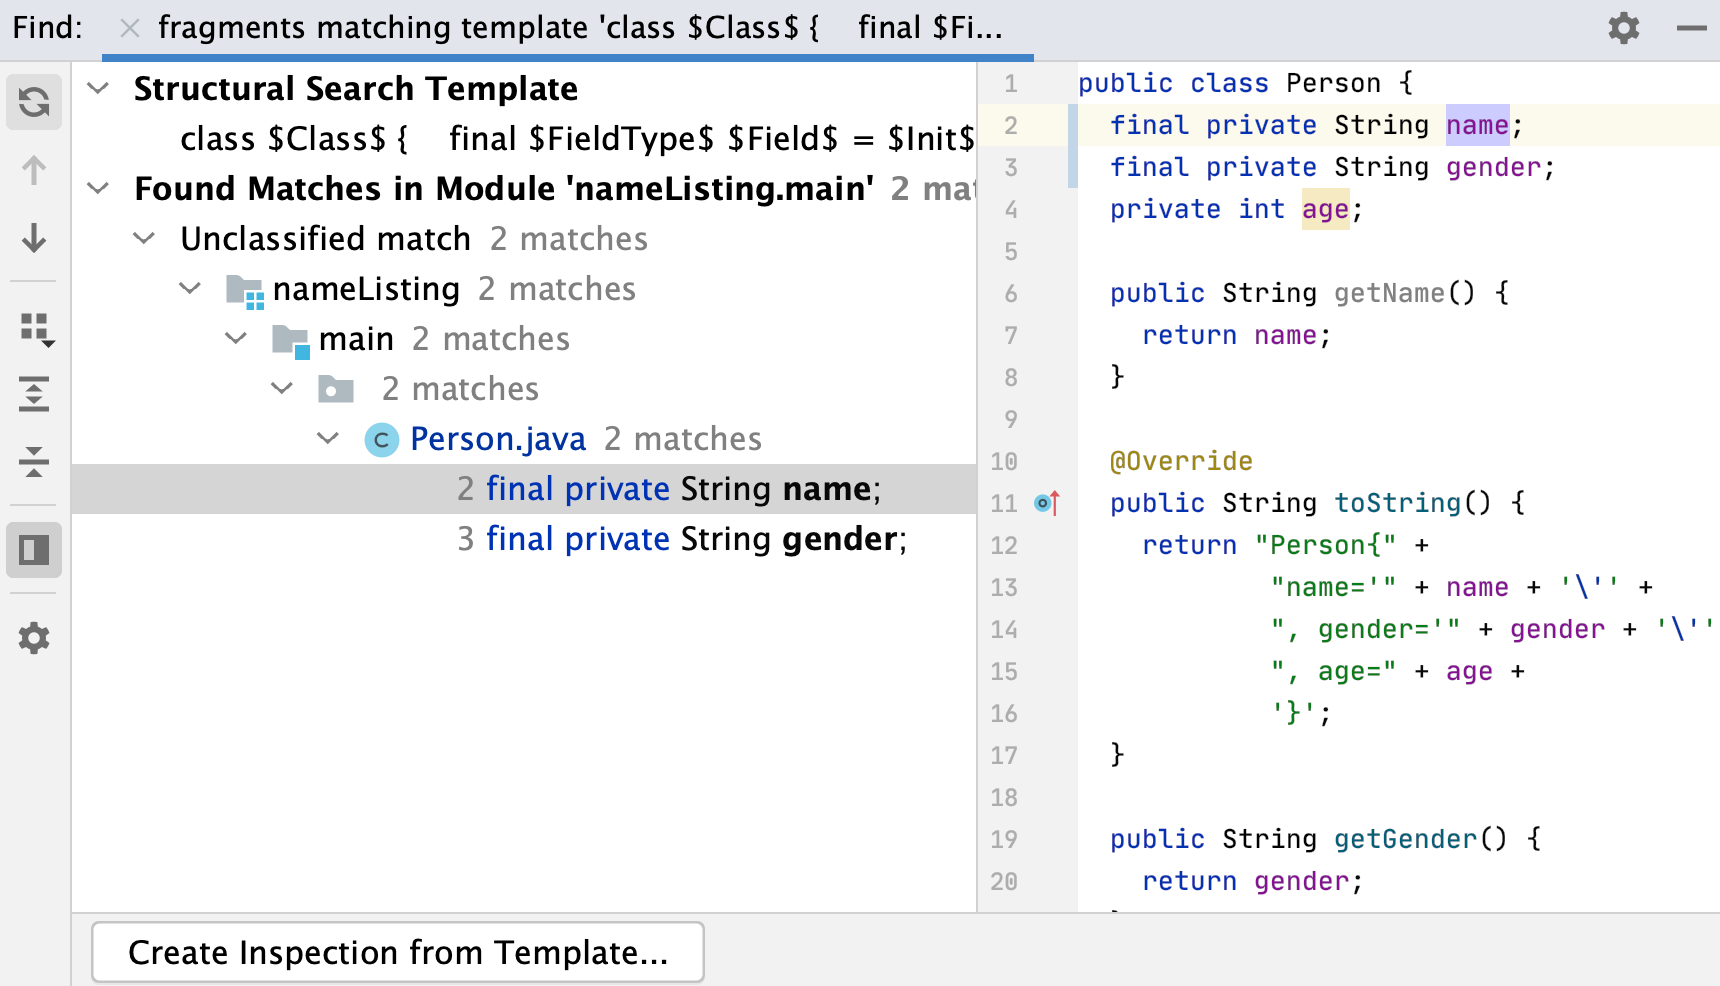Select the Person.java class icon

point(381,438)
